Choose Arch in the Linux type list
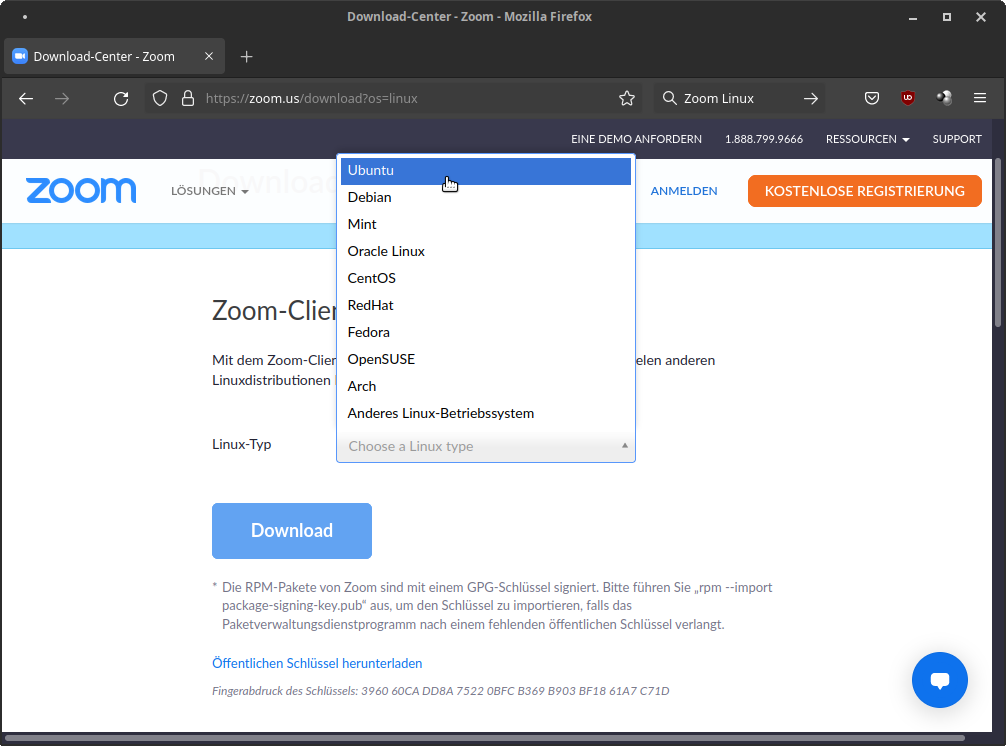Viewport: 1006px width, 746px height. pos(486,386)
